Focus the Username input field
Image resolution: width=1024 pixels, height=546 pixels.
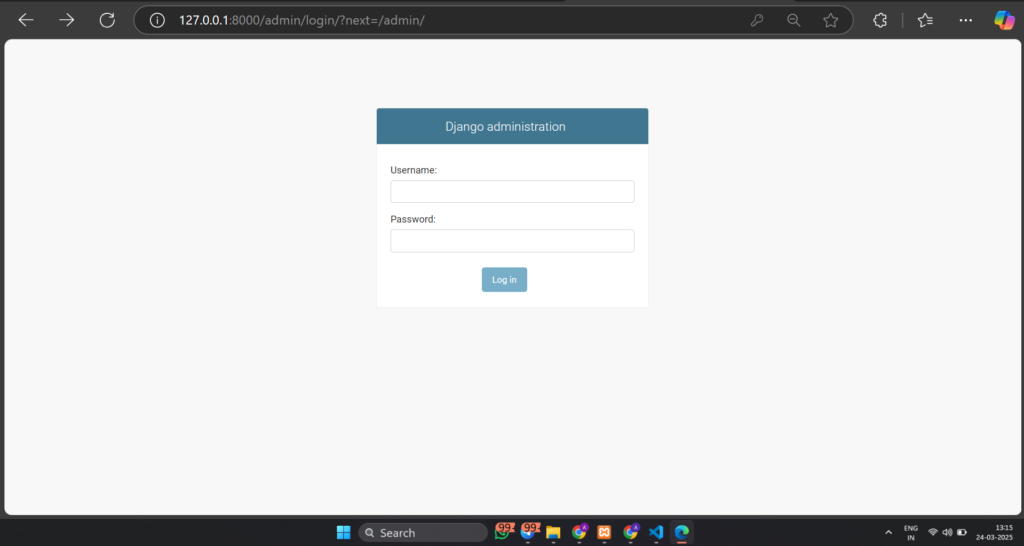point(512,191)
